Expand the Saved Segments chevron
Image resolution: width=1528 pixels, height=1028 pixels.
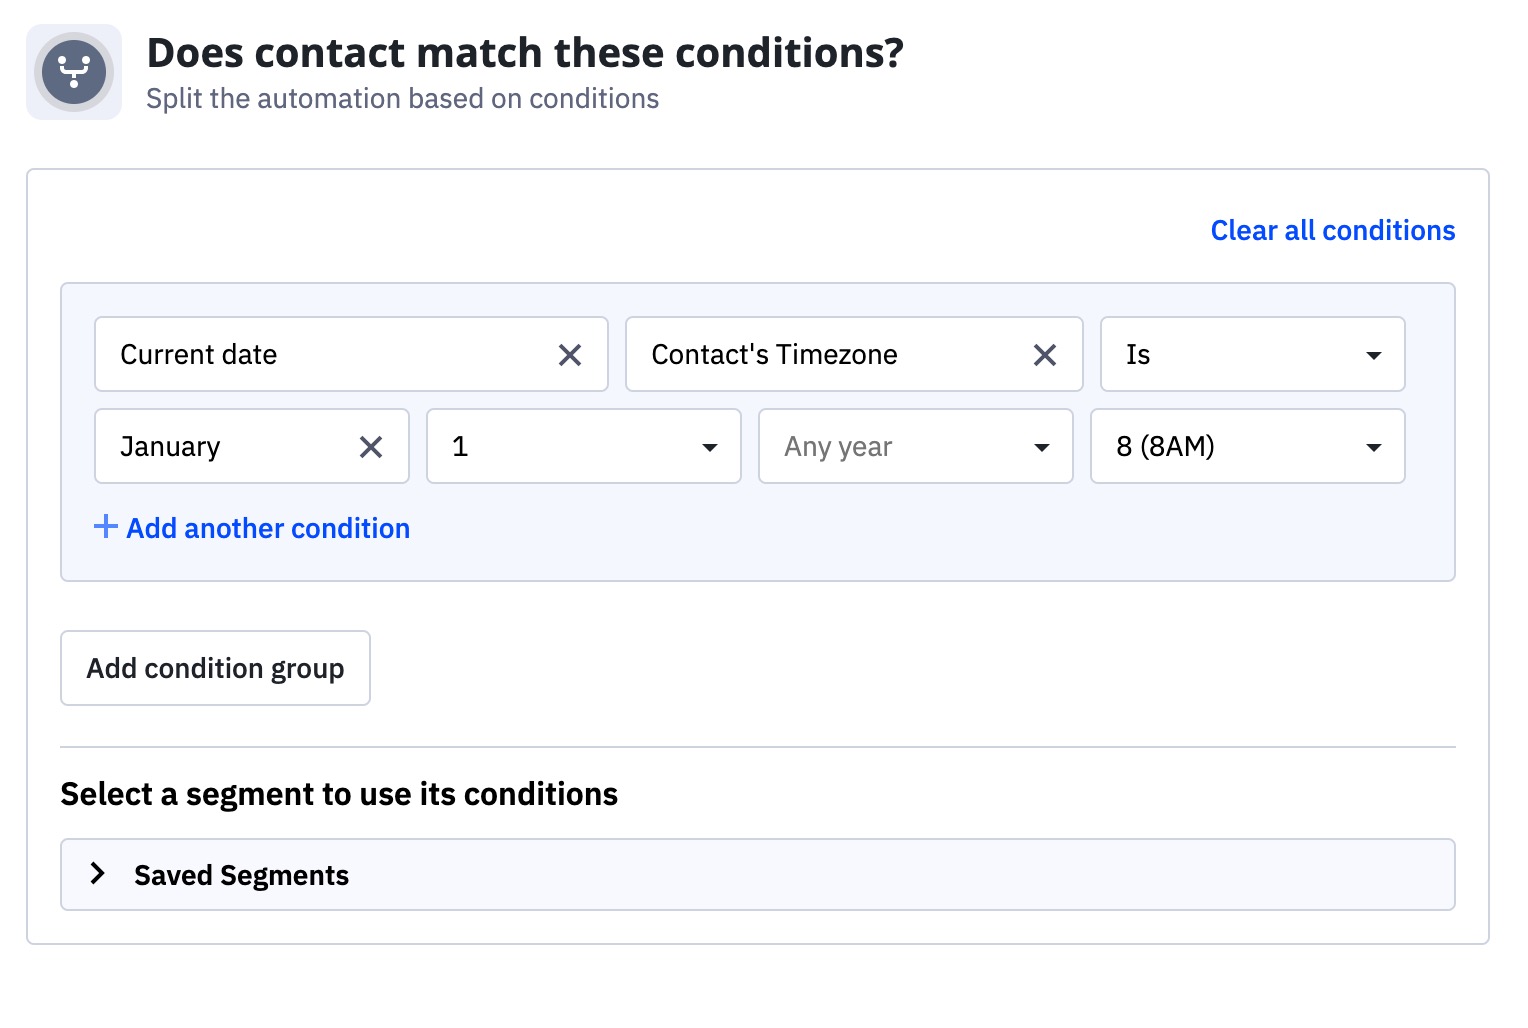tap(98, 874)
